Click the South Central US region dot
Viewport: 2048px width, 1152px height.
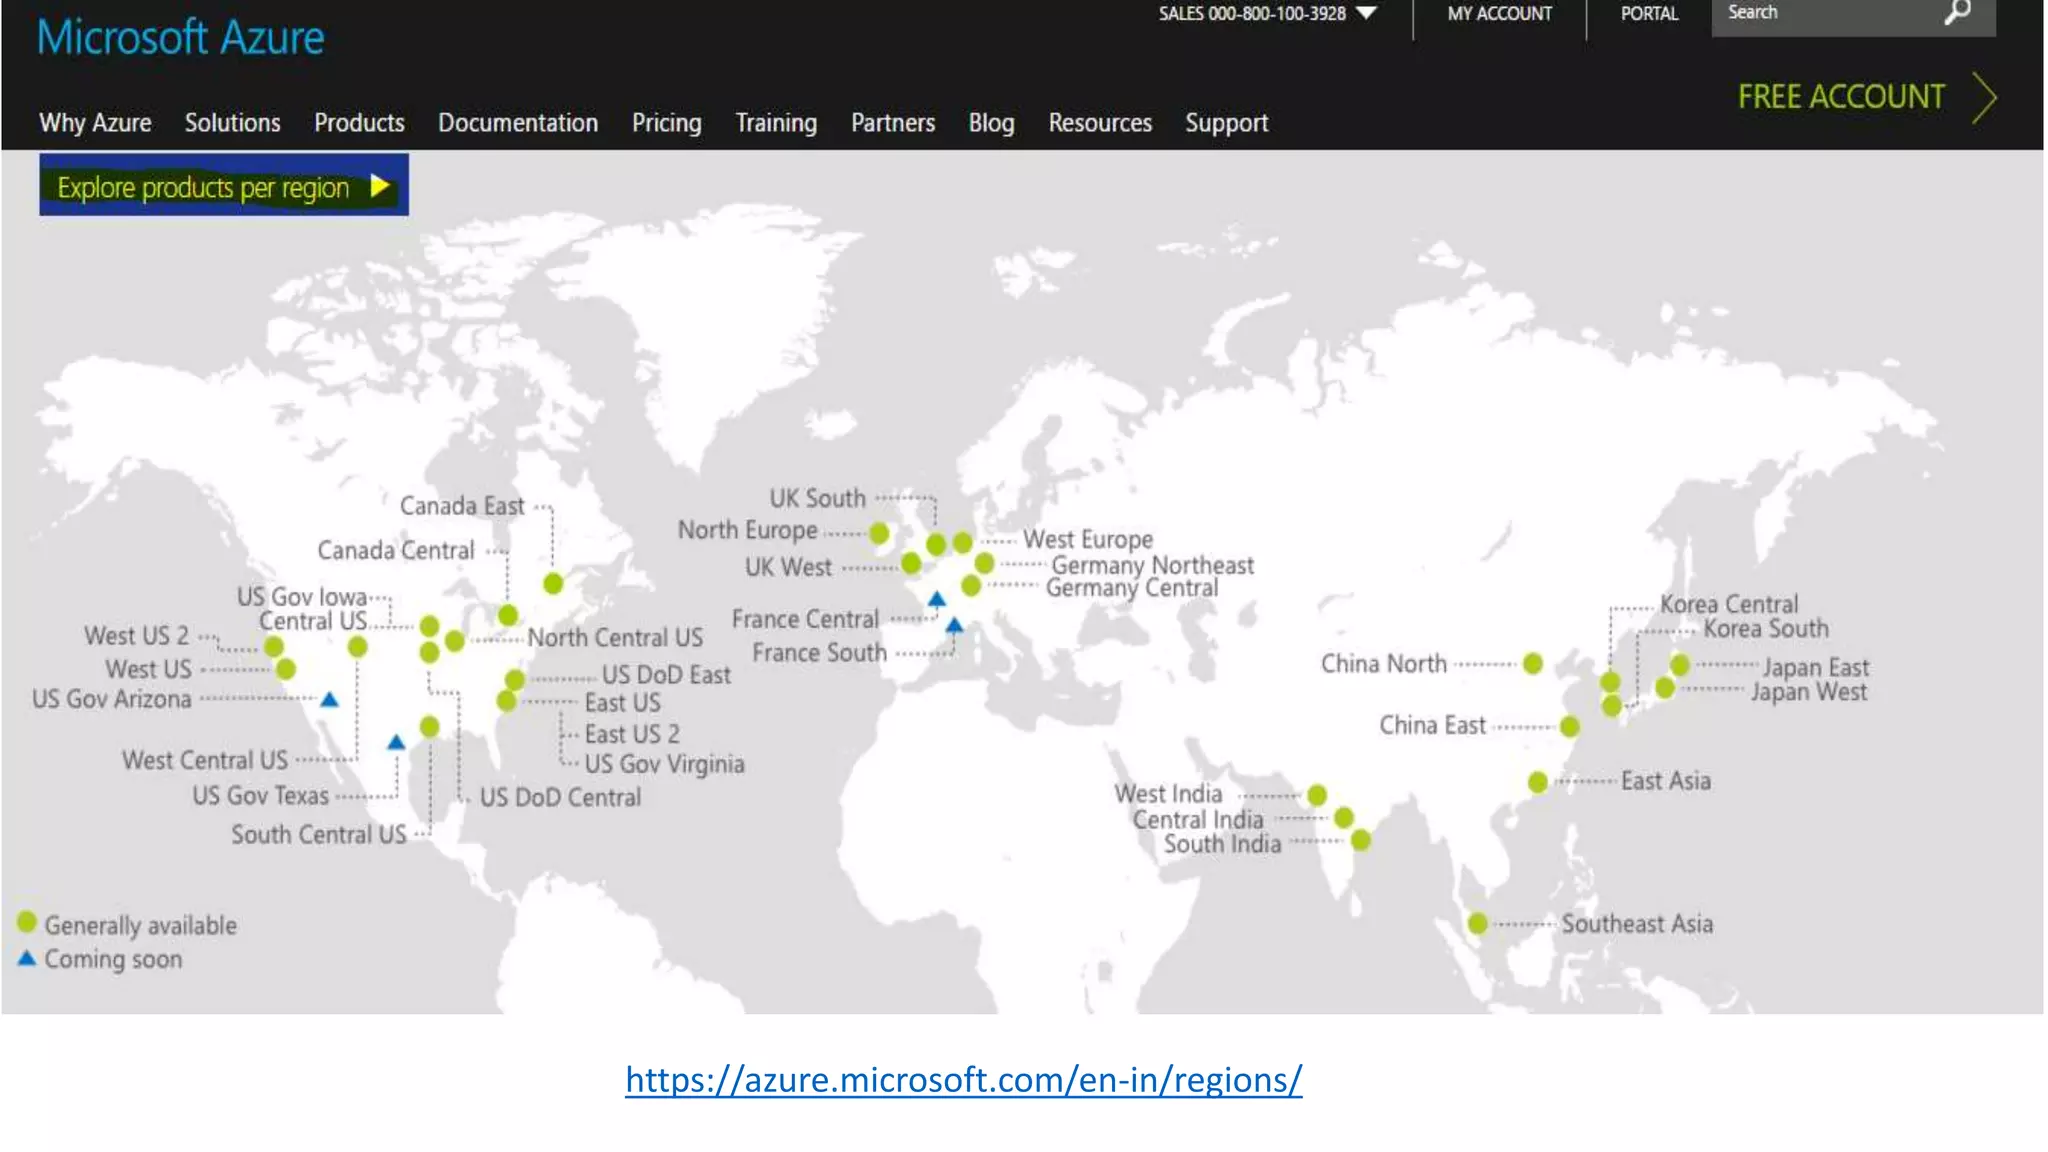click(429, 727)
